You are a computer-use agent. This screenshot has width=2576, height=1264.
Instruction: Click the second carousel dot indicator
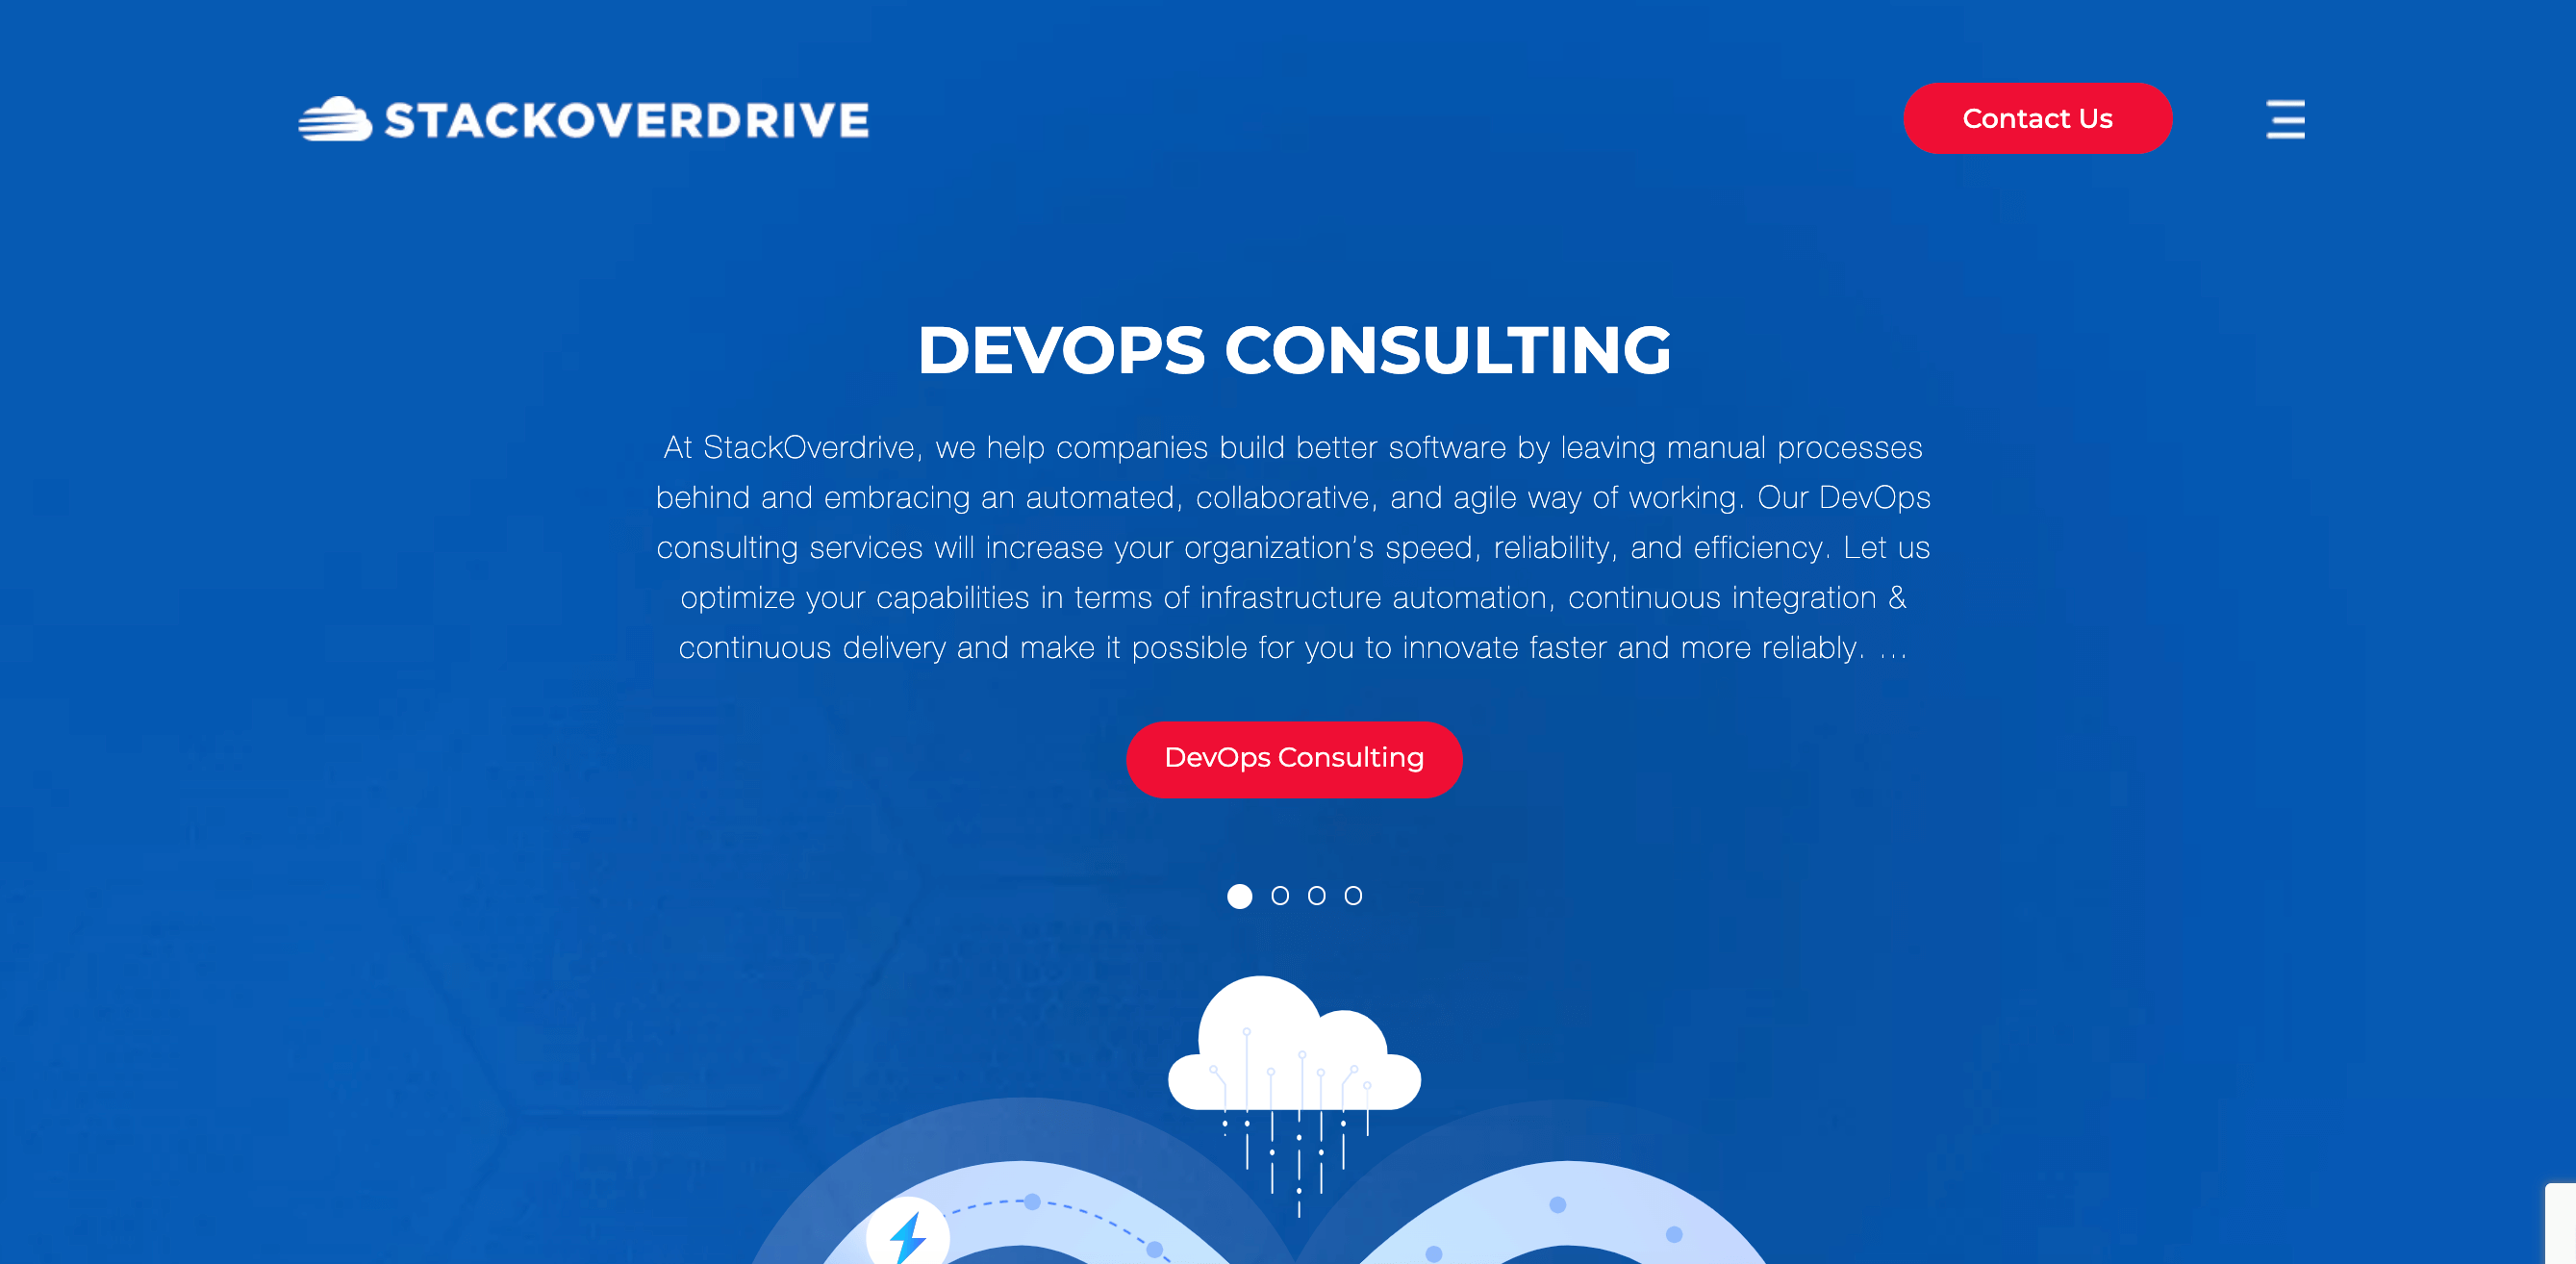click(1279, 896)
